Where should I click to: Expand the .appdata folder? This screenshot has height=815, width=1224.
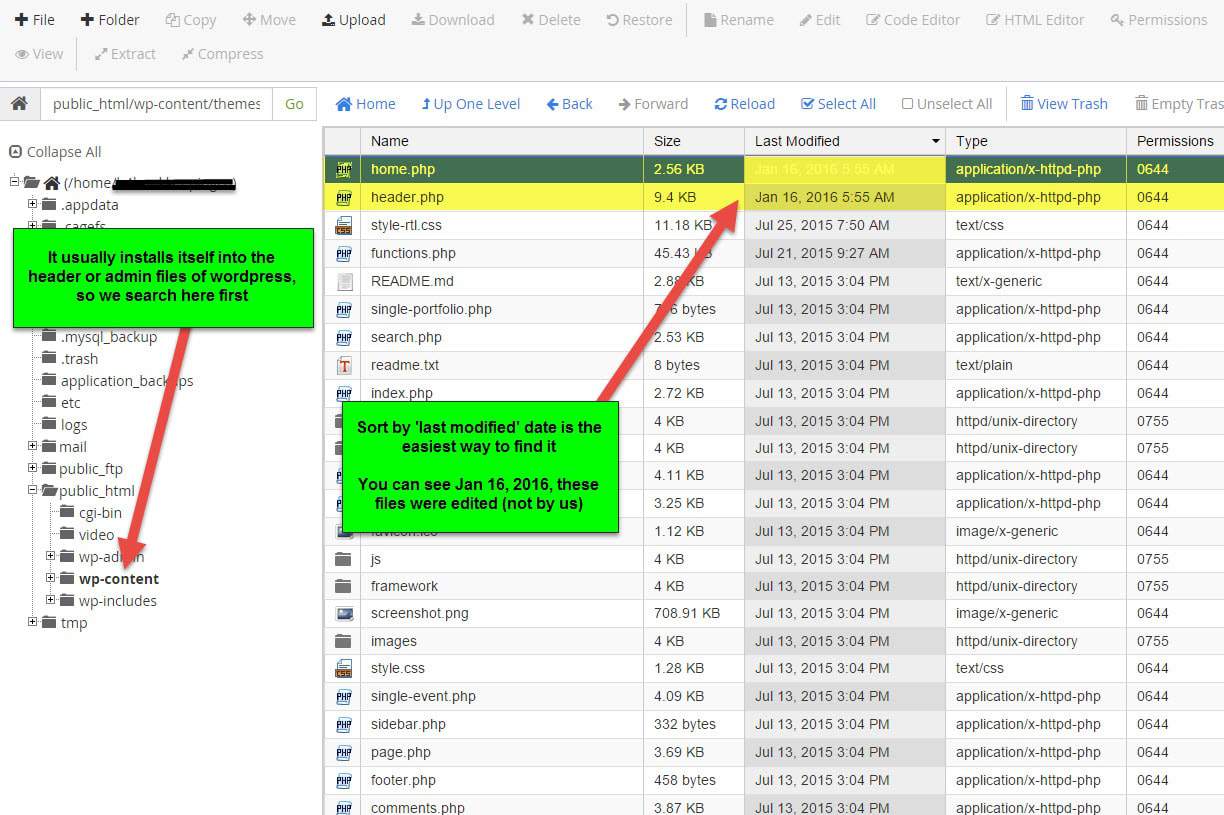[33, 204]
